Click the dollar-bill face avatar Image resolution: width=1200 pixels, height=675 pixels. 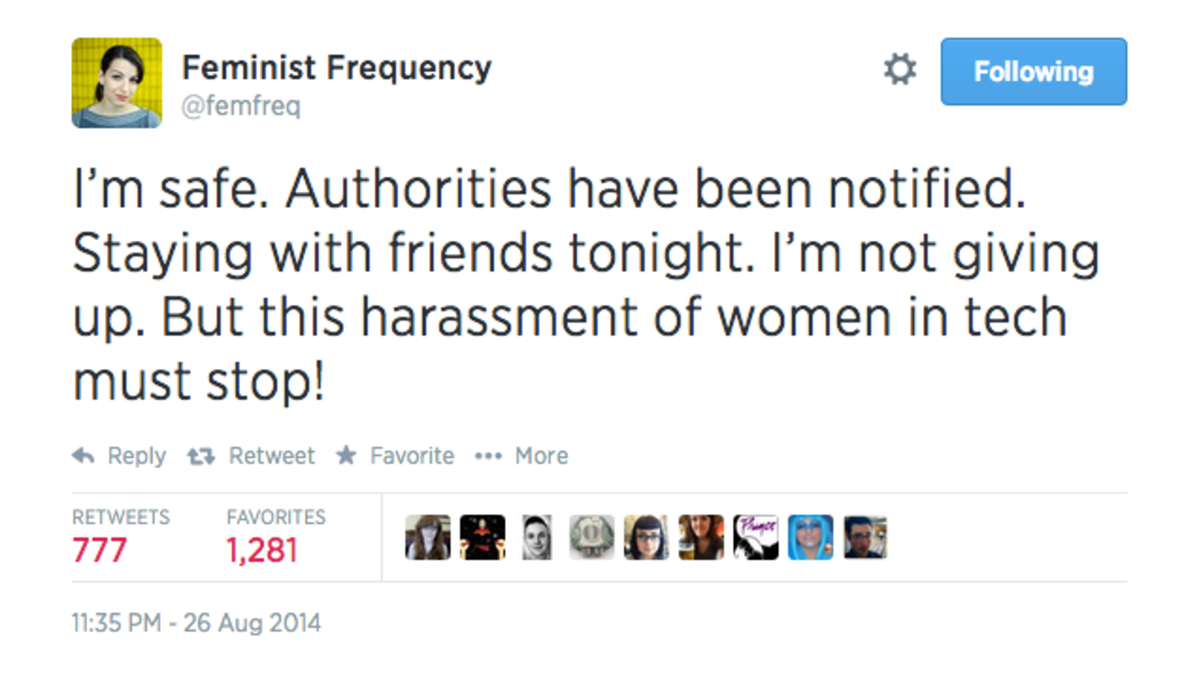591,537
